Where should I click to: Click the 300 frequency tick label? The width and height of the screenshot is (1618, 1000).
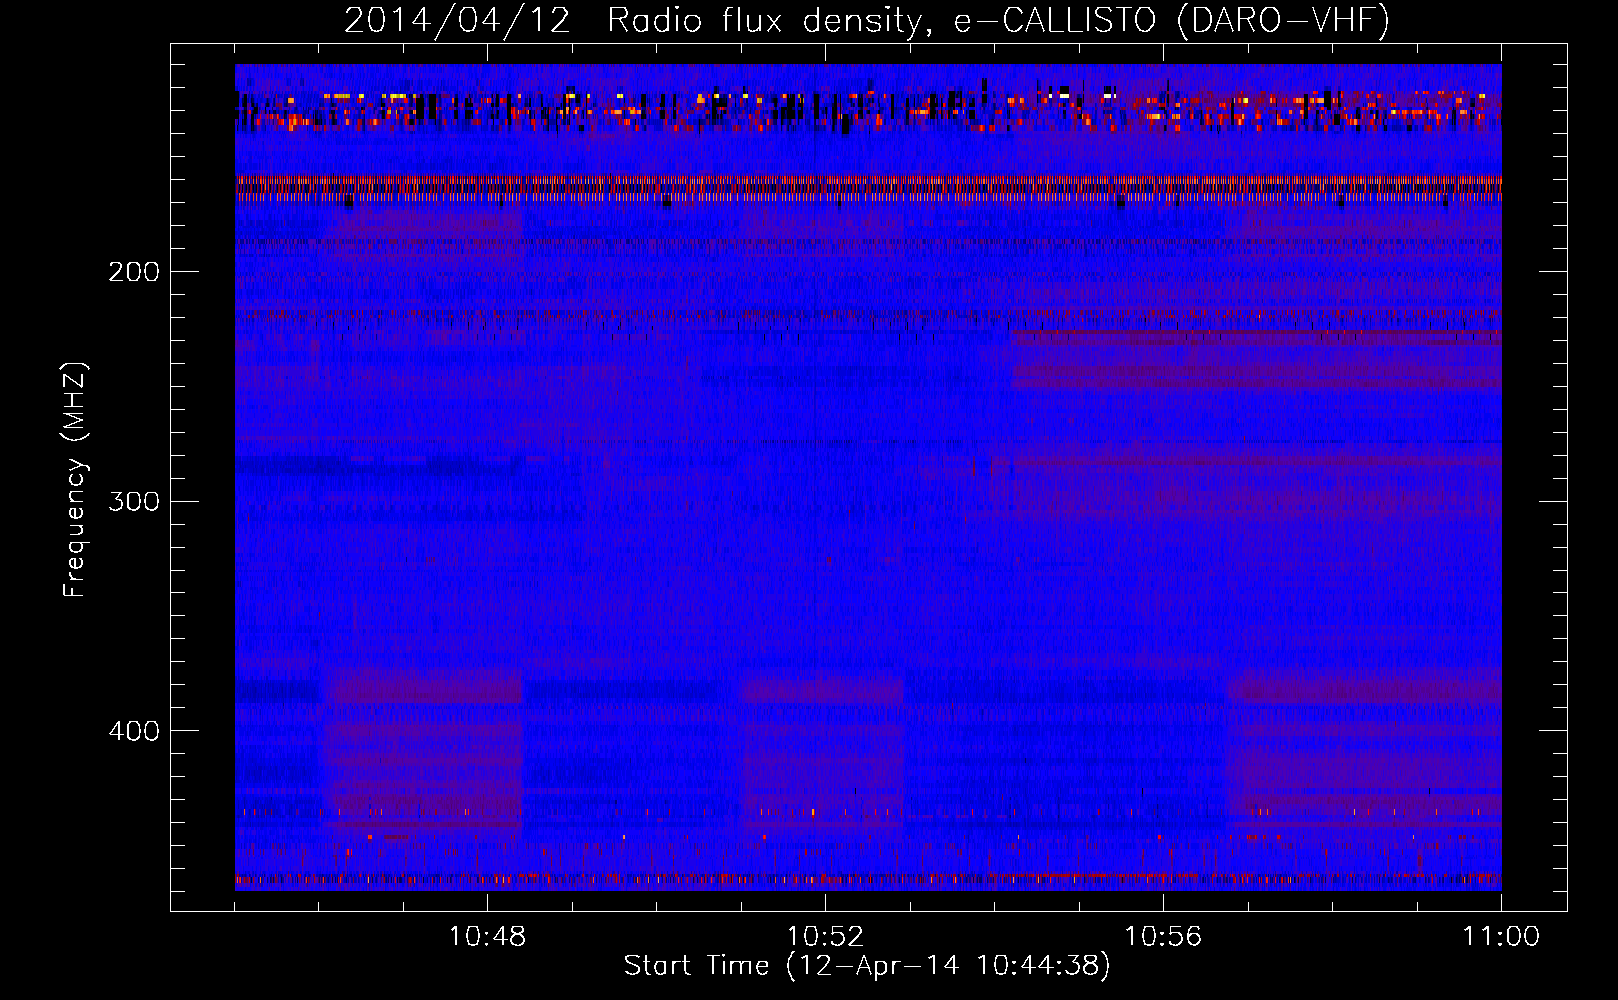click(x=134, y=501)
